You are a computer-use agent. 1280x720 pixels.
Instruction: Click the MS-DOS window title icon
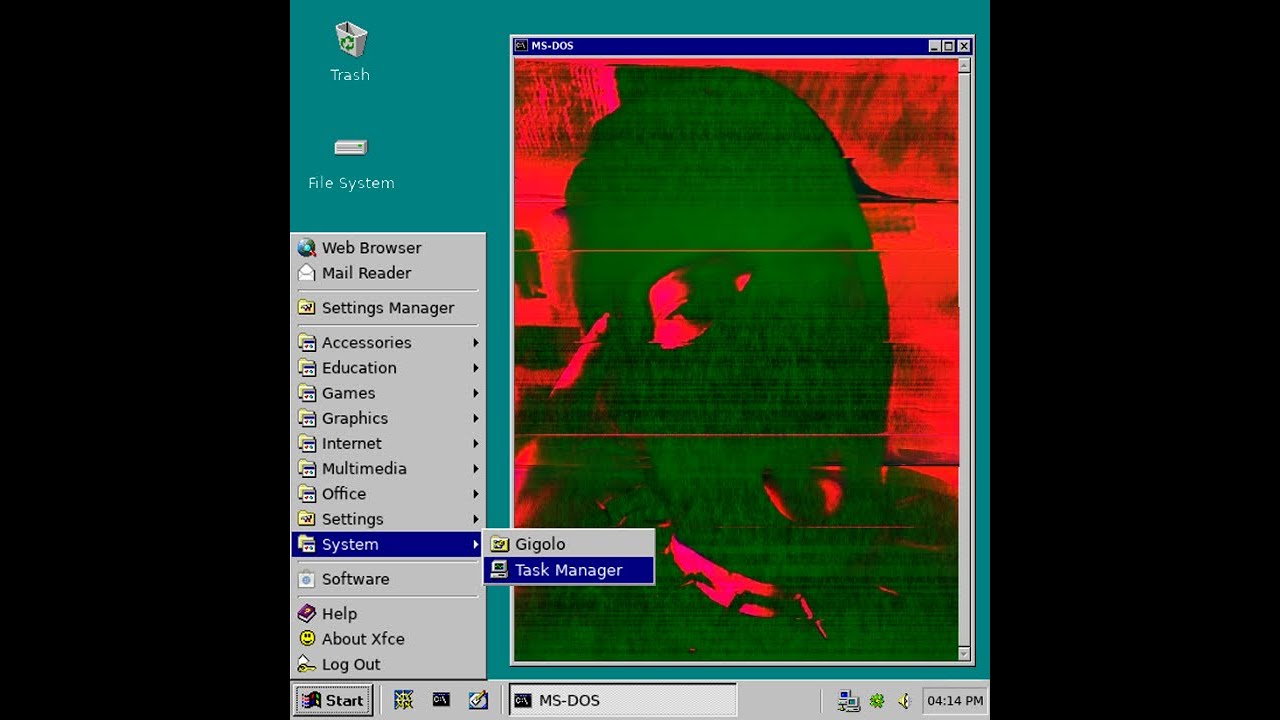point(521,46)
